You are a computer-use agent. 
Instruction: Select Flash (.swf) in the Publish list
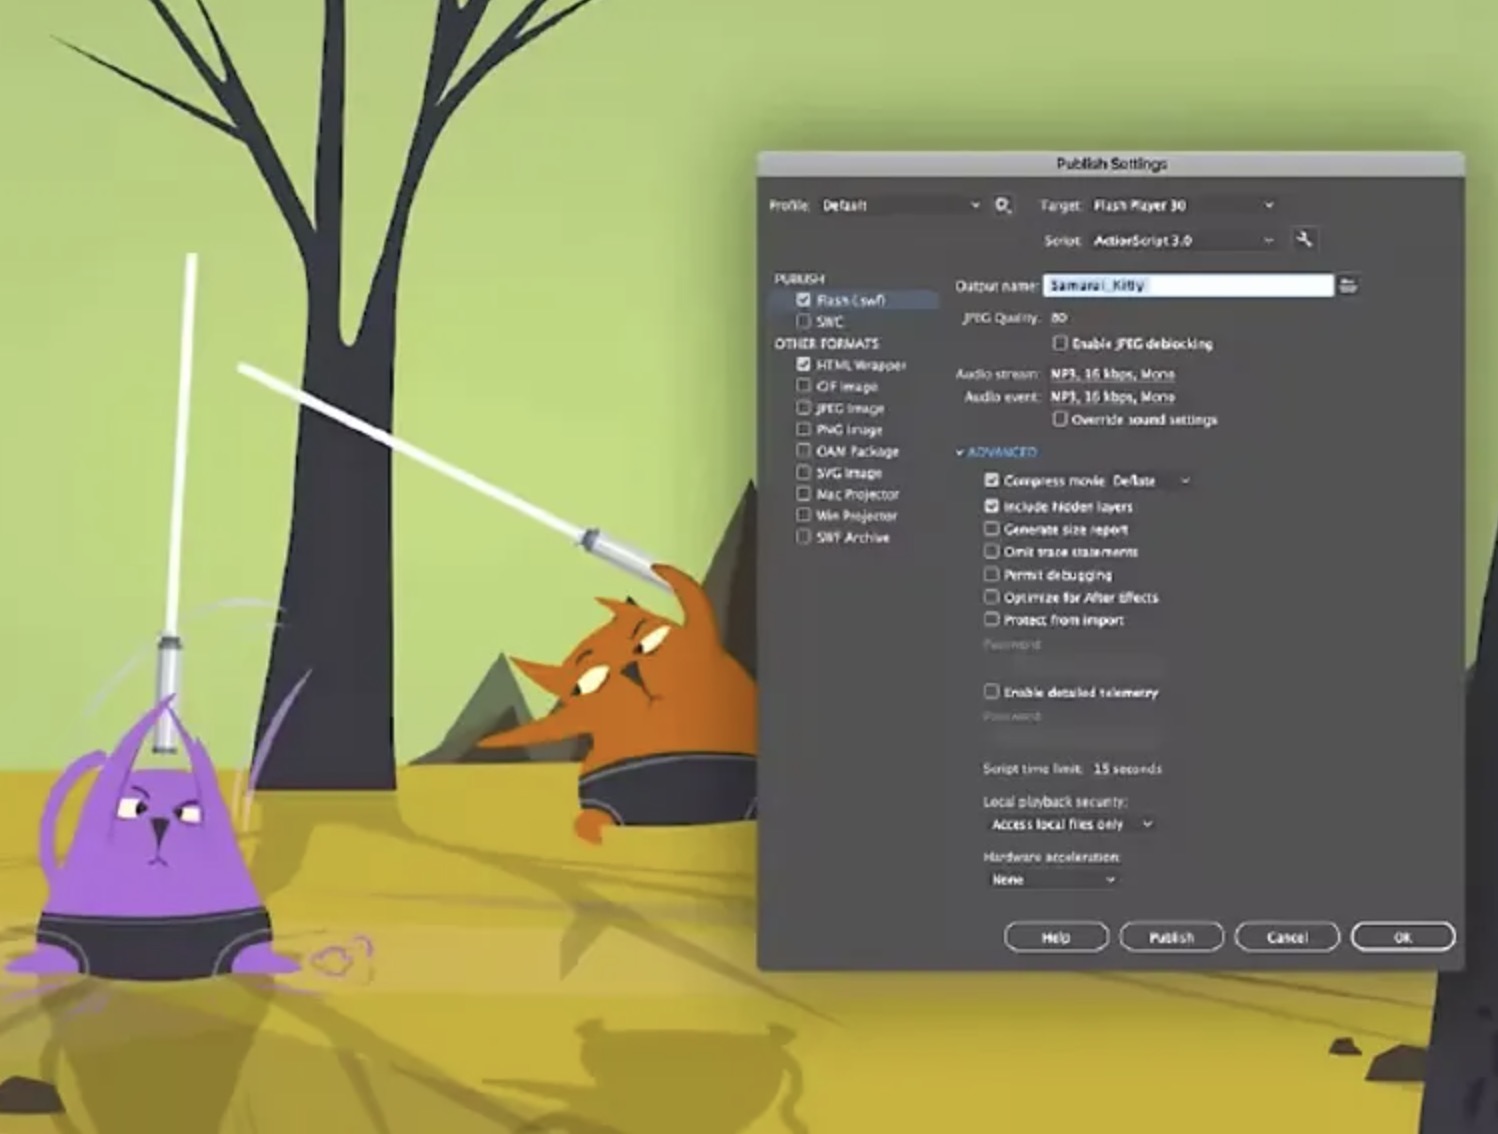(x=850, y=299)
